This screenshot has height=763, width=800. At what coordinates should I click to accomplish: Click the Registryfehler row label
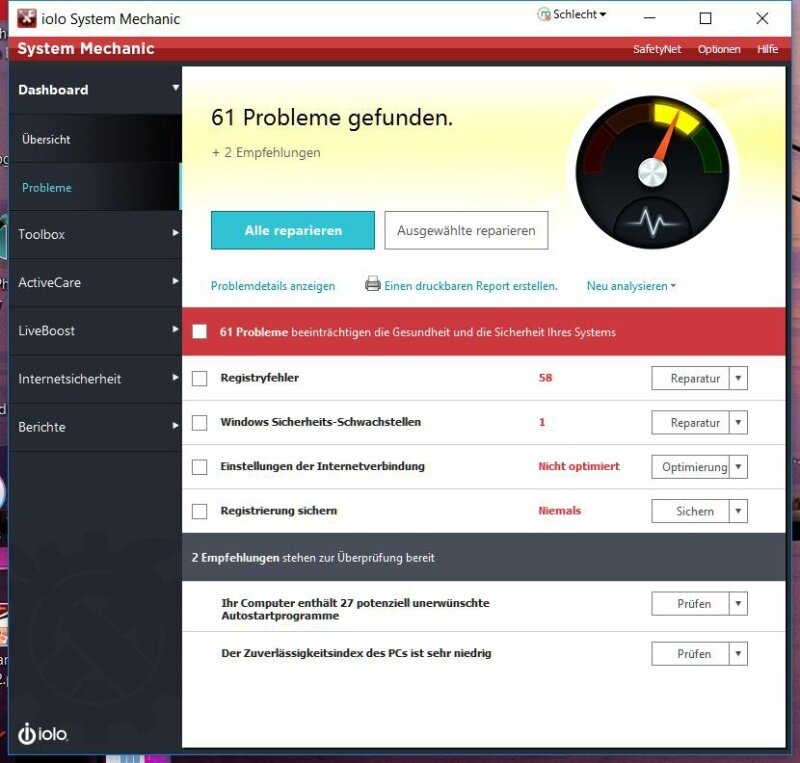[x=260, y=378]
